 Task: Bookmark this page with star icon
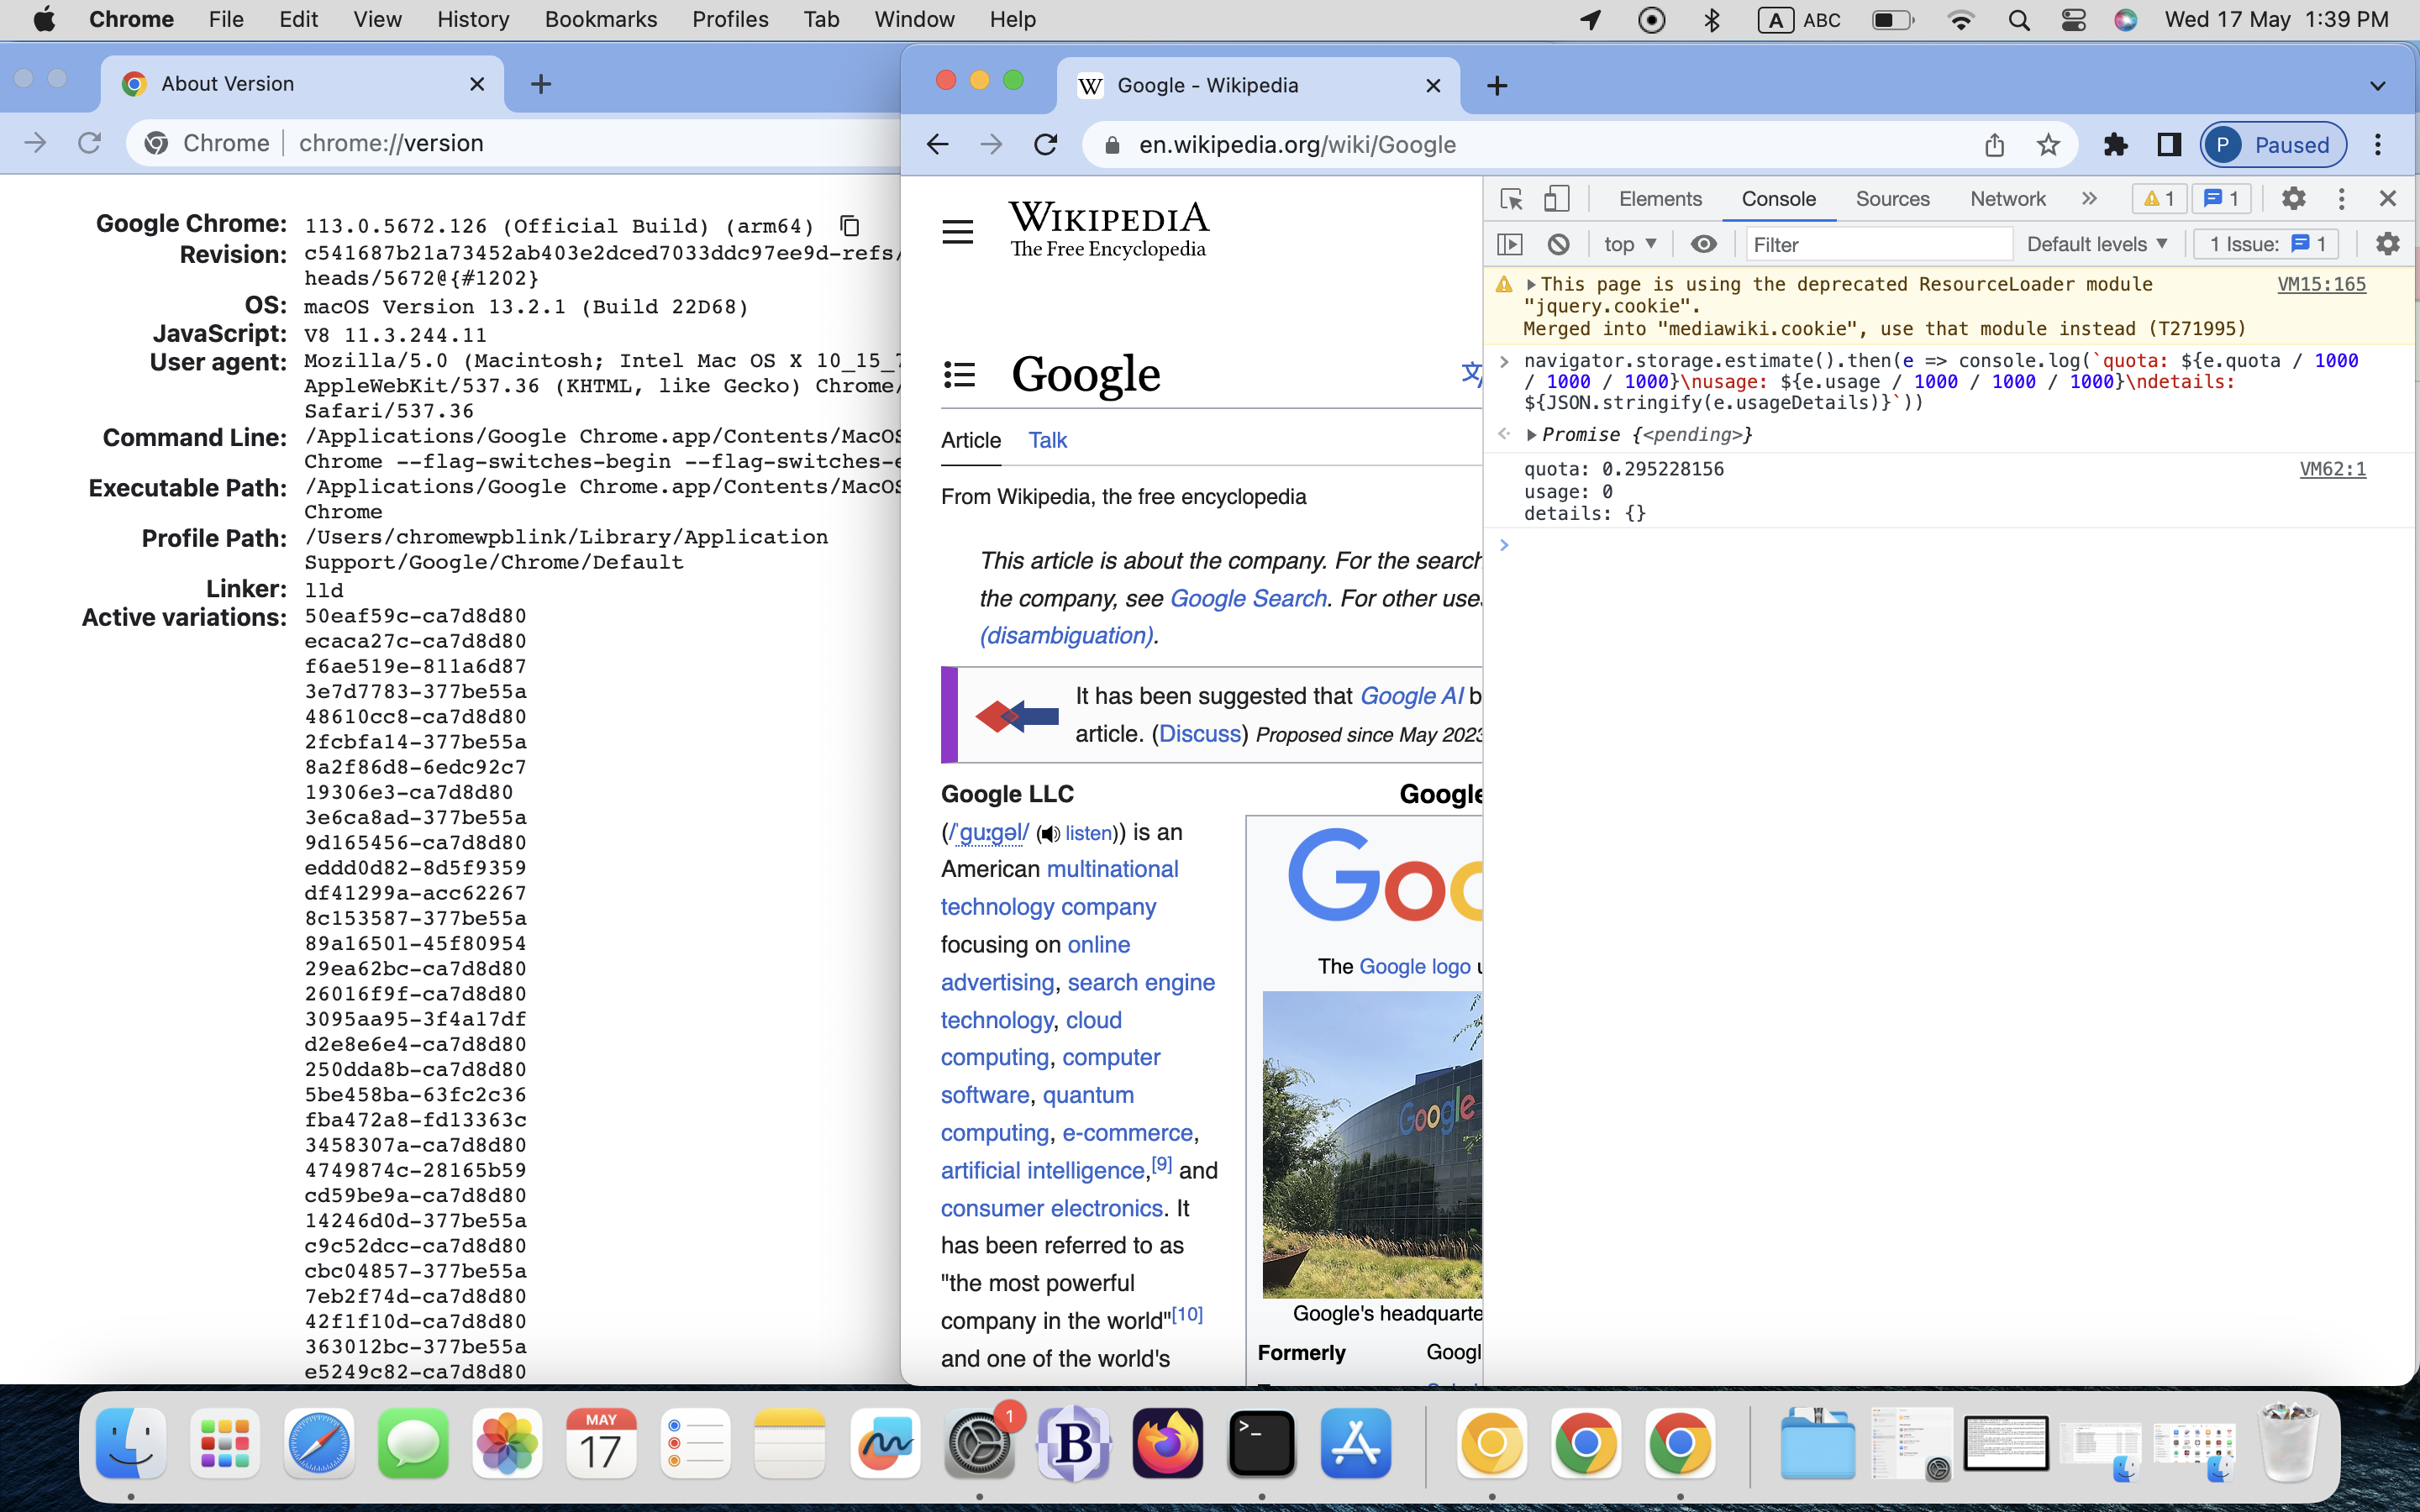pyautogui.click(x=2047, y=145)
